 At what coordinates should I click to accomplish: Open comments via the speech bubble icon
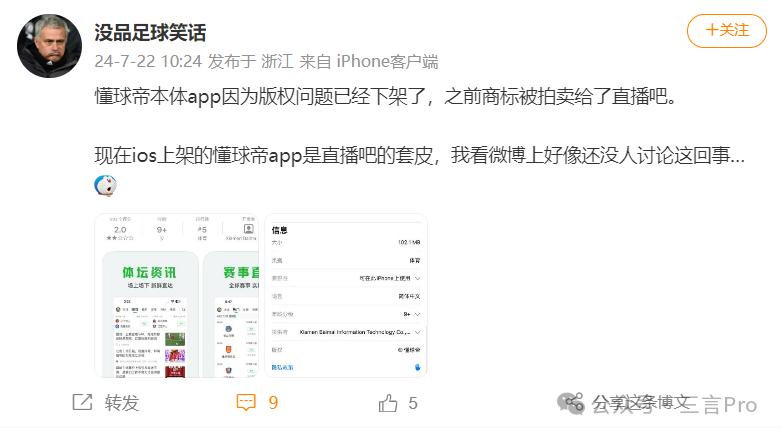pos(246,402)
